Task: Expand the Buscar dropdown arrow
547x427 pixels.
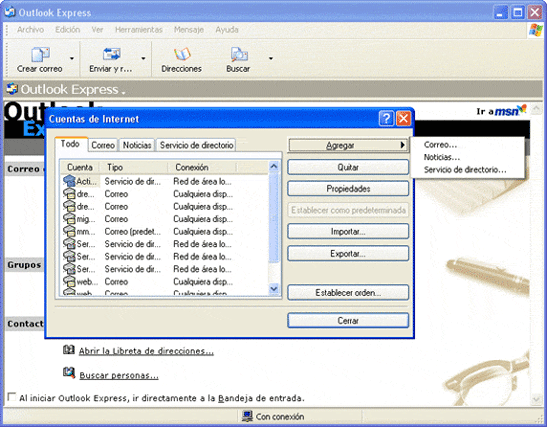Action: coord(271,58)
